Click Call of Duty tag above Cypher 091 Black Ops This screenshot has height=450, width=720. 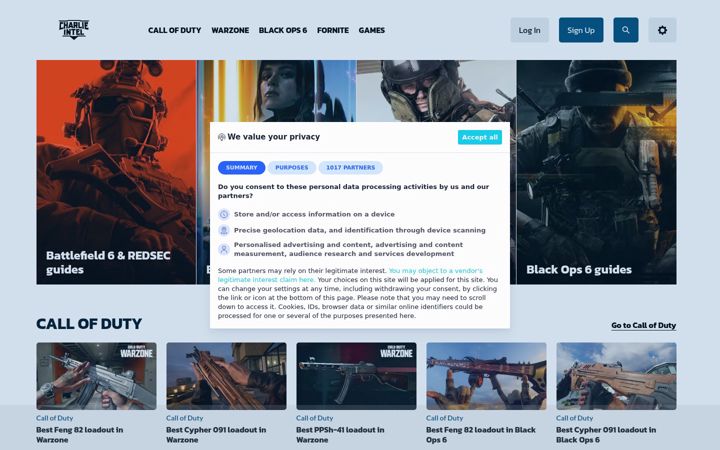(574, 418)
